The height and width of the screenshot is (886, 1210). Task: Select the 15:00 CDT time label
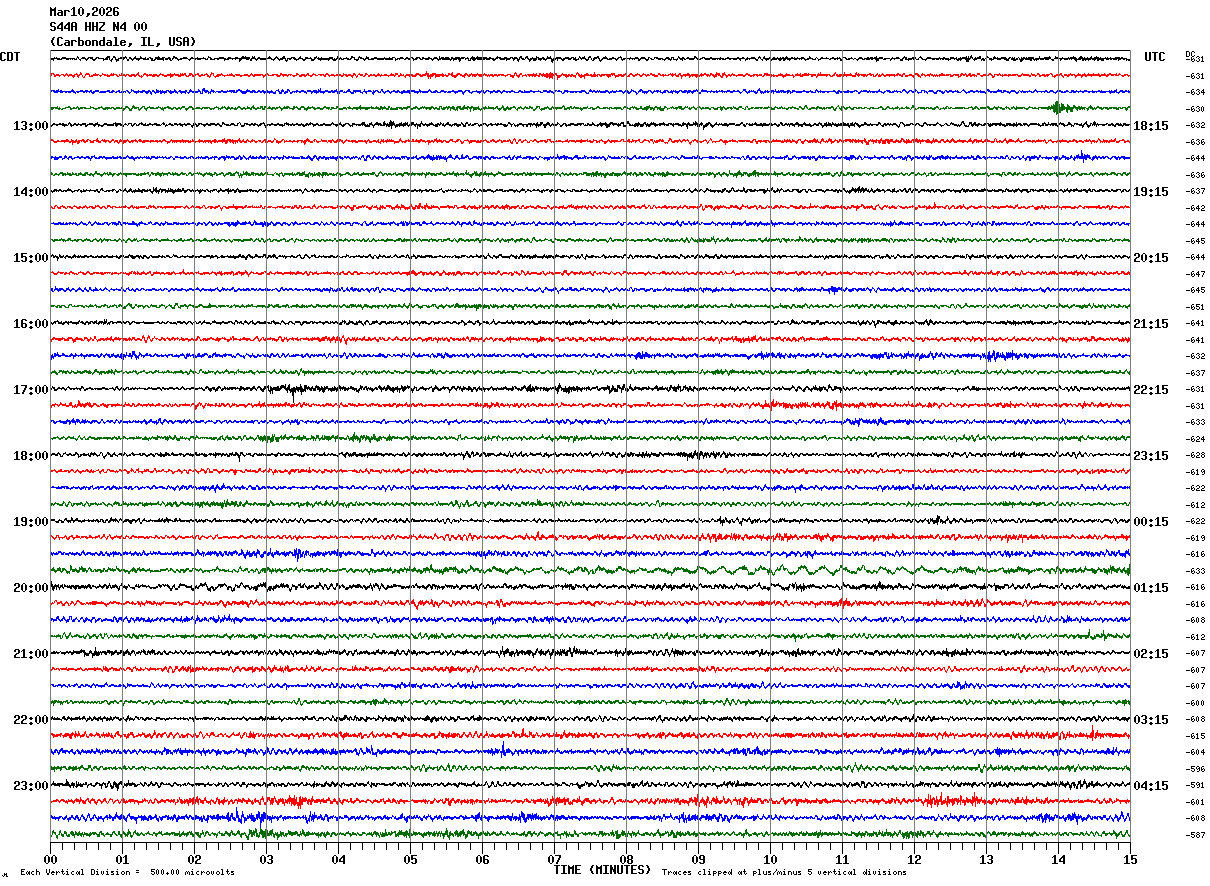tap(31, 258)
